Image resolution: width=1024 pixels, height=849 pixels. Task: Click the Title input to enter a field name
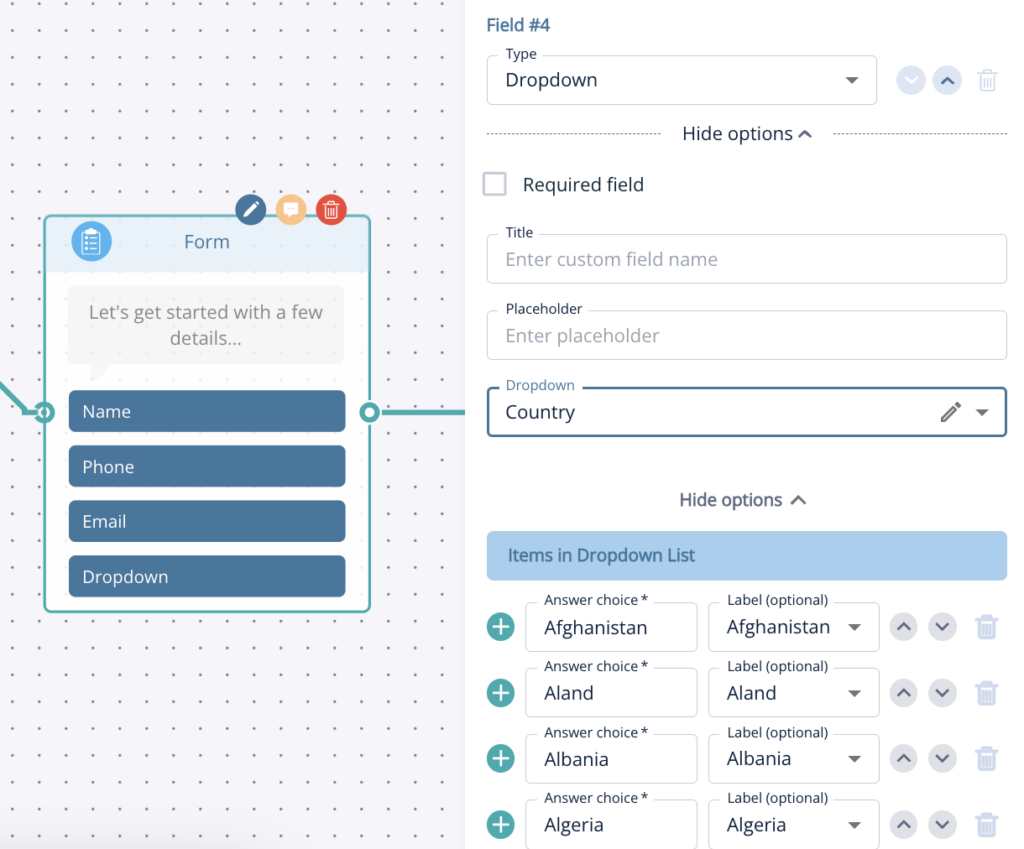pos(746,259)
